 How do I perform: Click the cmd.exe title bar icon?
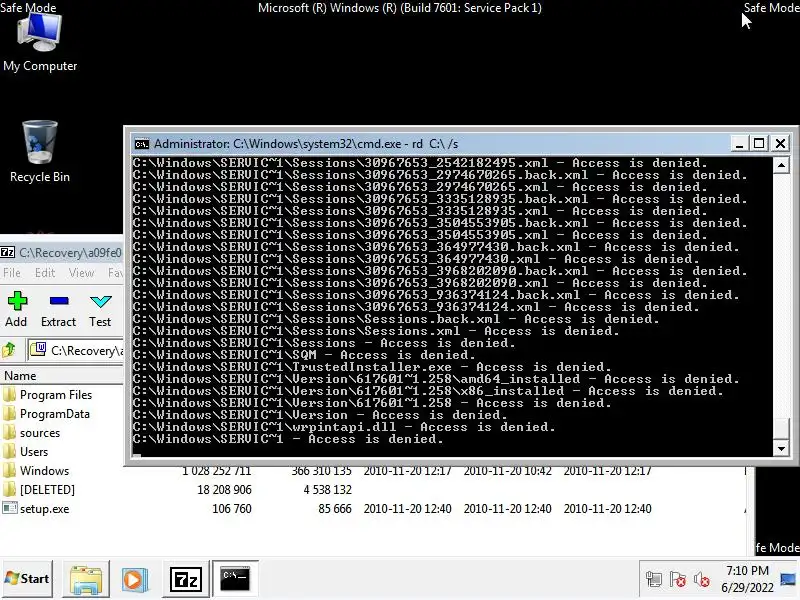tap(141, 144)
